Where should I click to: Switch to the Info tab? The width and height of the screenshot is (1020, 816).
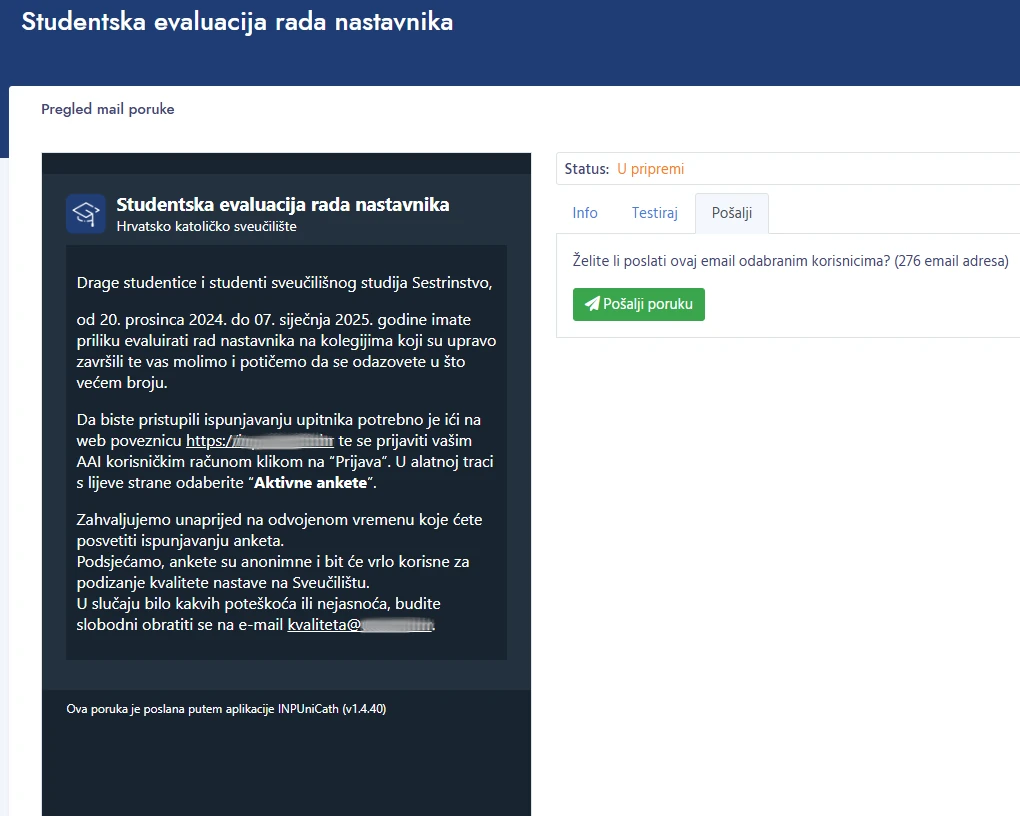[x=585, y=213]
